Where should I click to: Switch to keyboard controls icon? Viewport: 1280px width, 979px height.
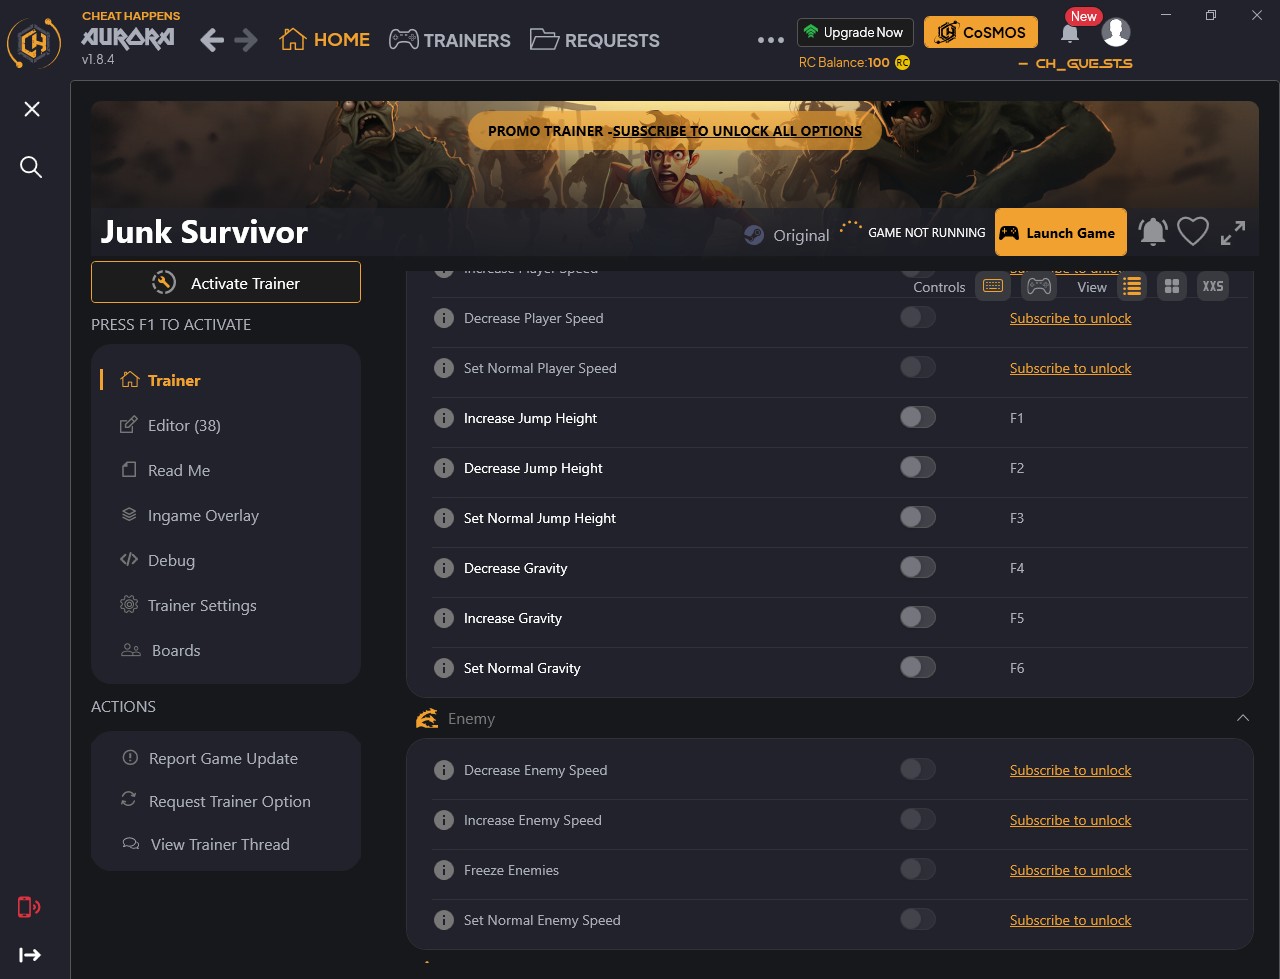point(993,286)
